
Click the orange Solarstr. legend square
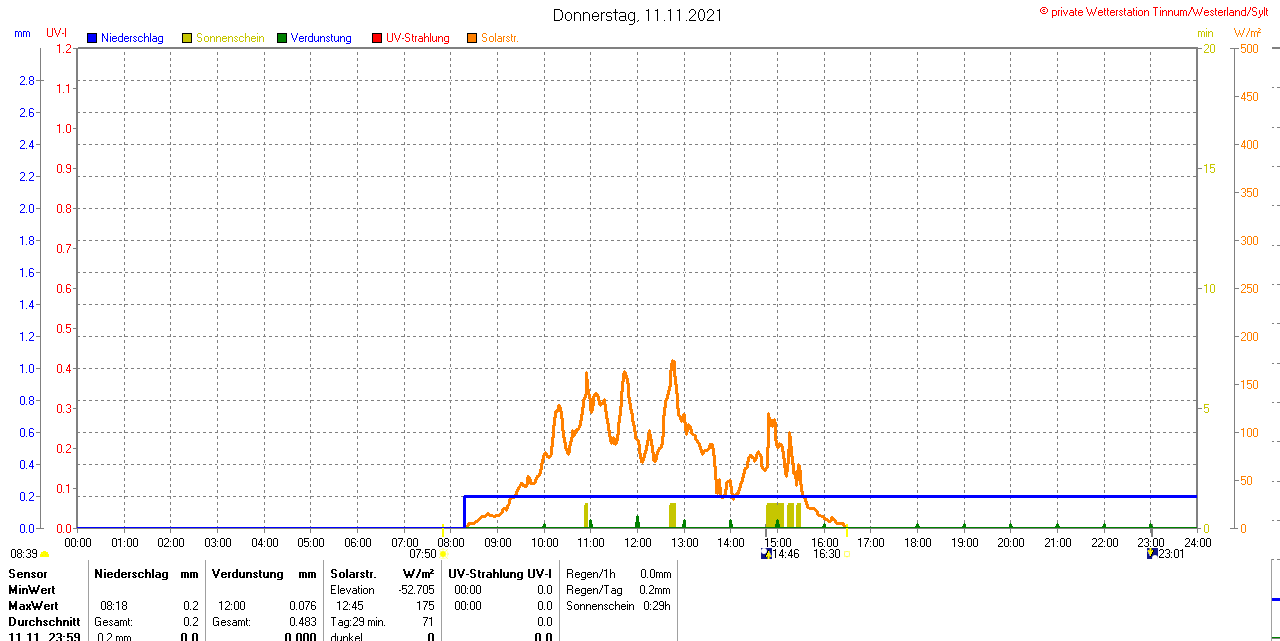(x=472, y=38)
